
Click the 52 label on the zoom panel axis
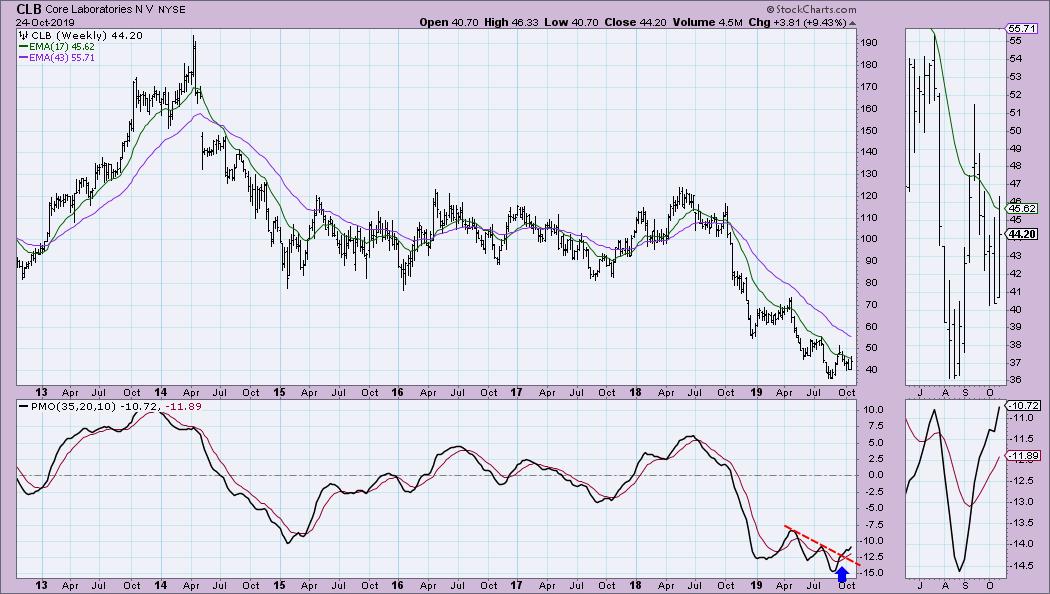coord(1015,95)
